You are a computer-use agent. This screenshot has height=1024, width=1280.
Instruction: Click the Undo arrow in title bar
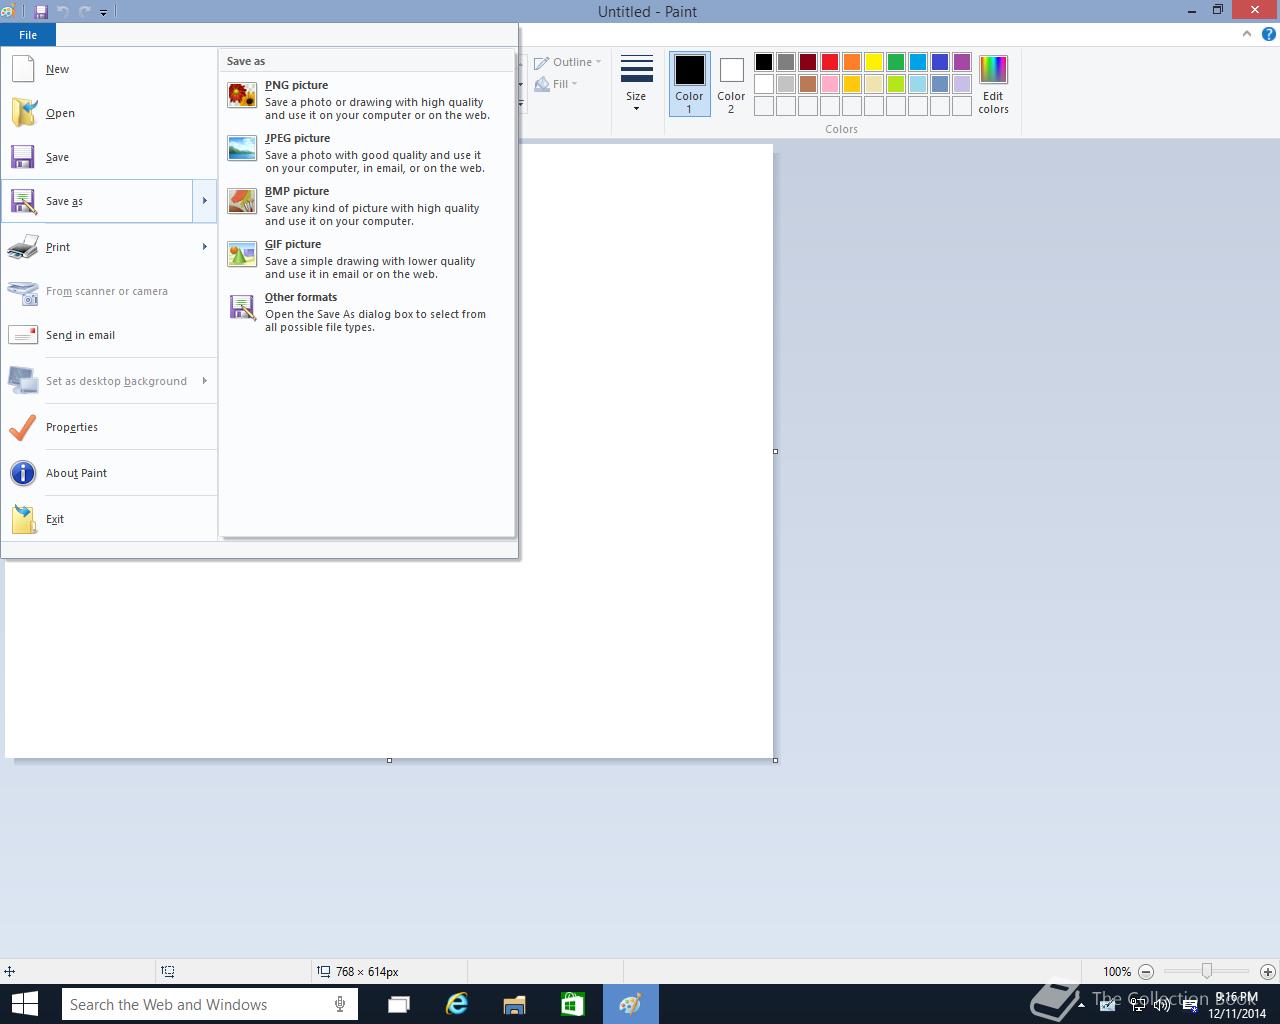62,12
